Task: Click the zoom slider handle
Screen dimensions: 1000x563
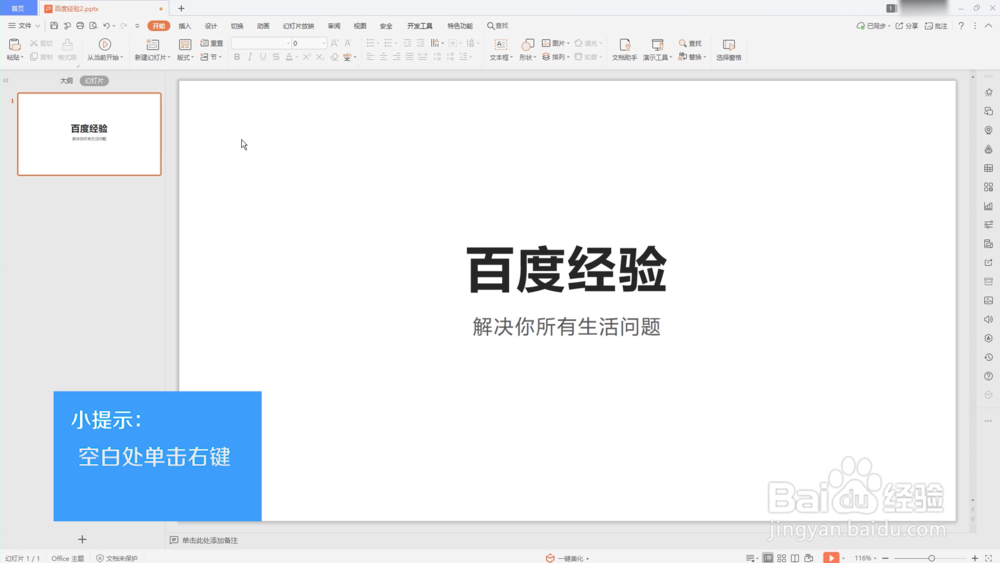Action: pyautogui.click(x=931, y=558)
